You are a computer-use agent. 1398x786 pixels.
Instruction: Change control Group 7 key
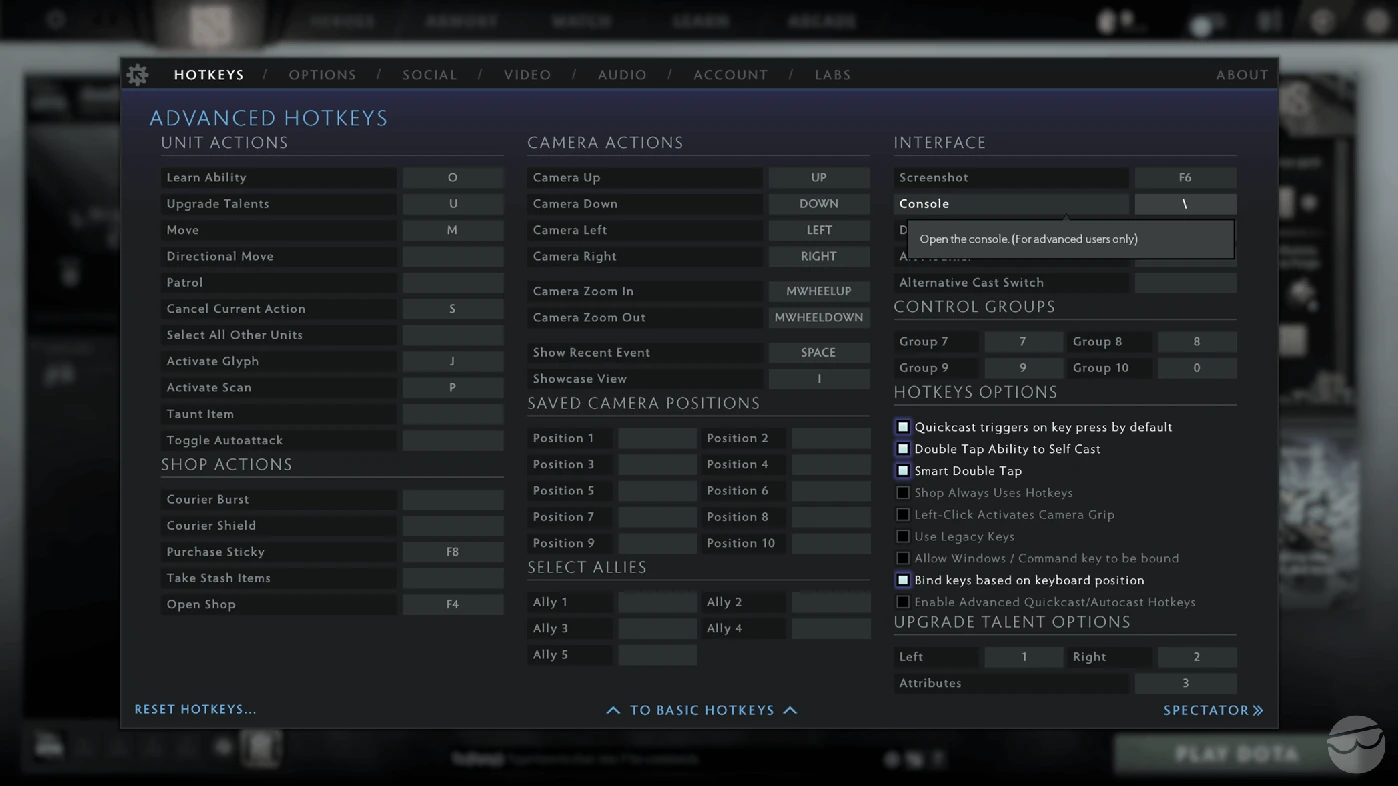click(1023, 342)
